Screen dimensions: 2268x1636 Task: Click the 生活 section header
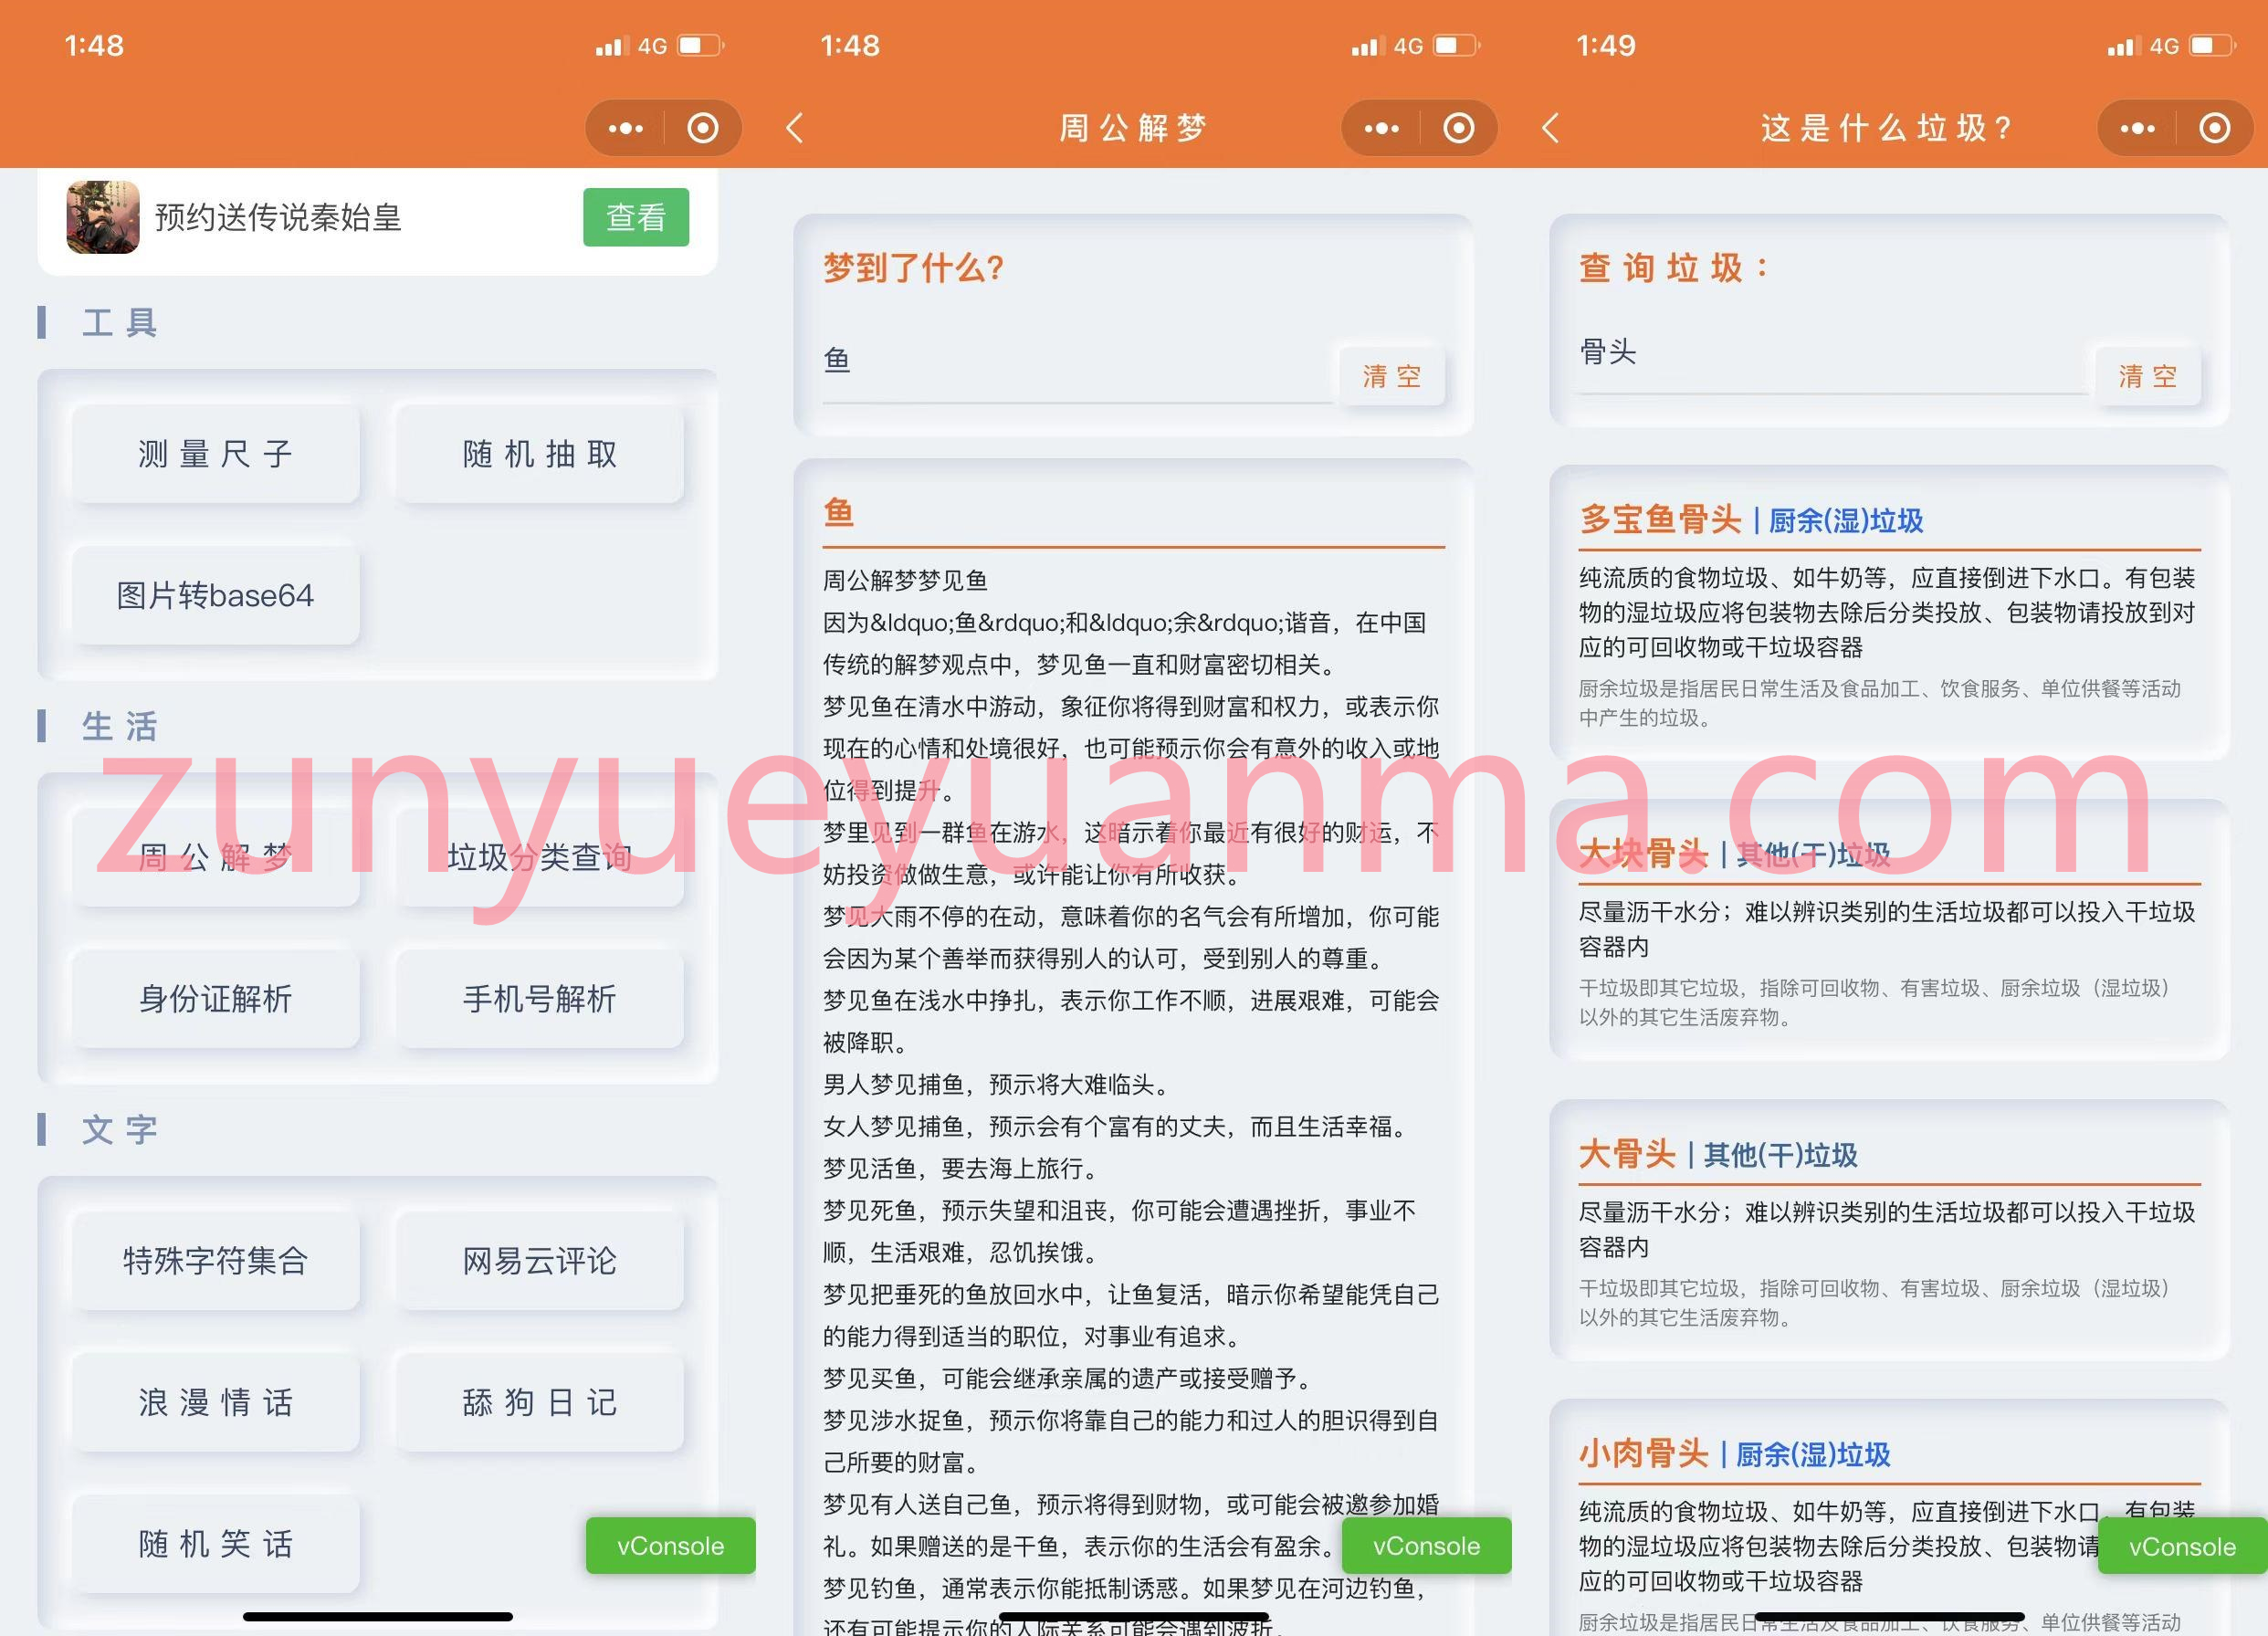point(120,727)
